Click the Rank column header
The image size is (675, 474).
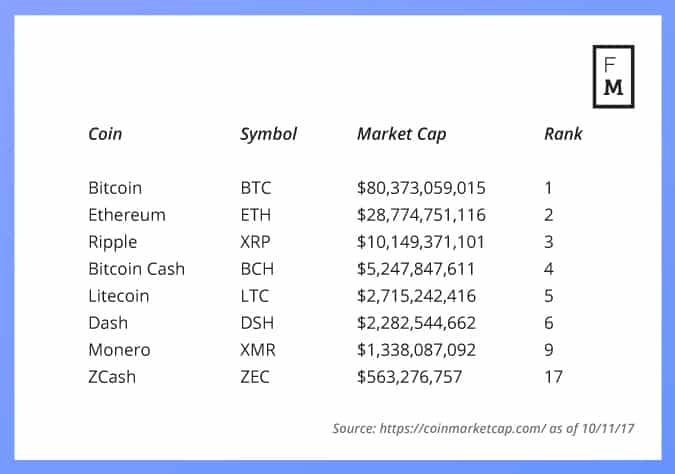click(563, 134)
